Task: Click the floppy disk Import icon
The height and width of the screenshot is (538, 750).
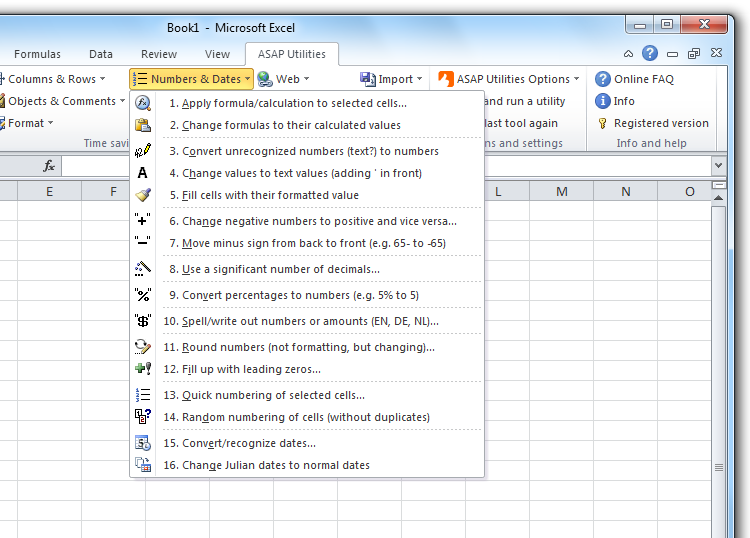Action: coord(367,79)
